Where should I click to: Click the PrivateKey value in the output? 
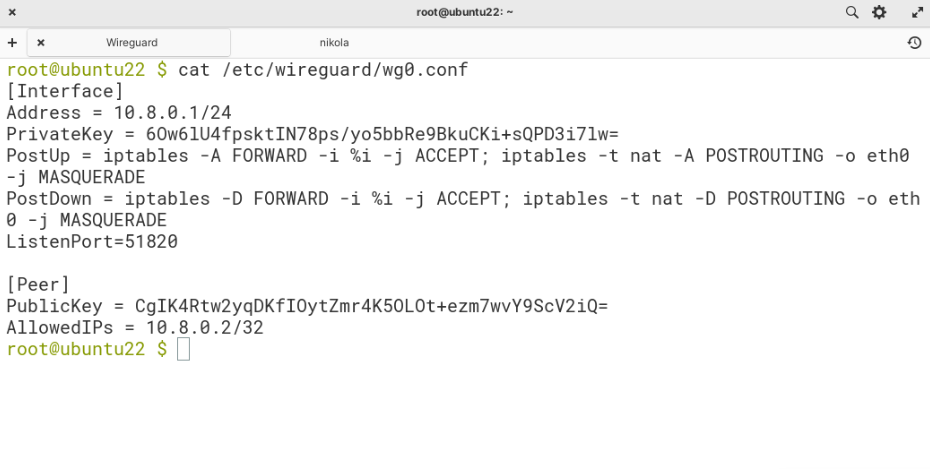click(x=382, y=135)
